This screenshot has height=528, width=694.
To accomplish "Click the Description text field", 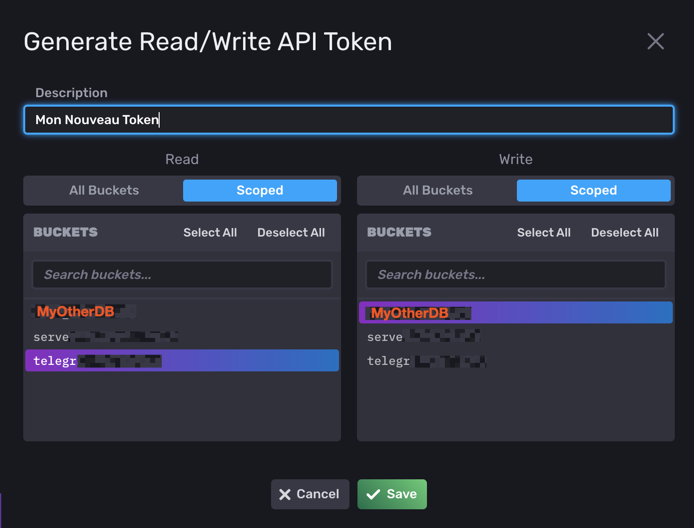I will tap(348, 120).
